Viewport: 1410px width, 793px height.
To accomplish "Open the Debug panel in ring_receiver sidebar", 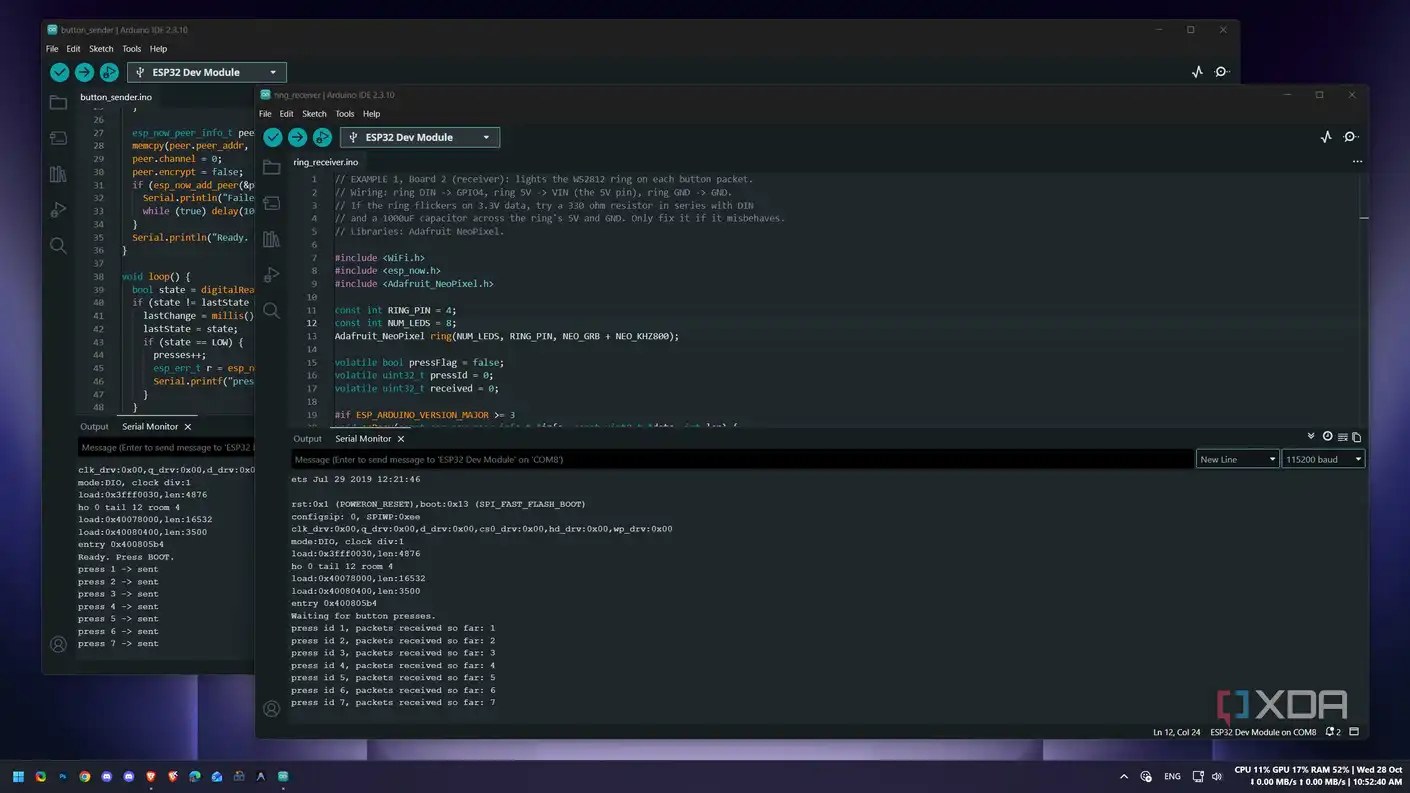I will click(x=271, y=275).
